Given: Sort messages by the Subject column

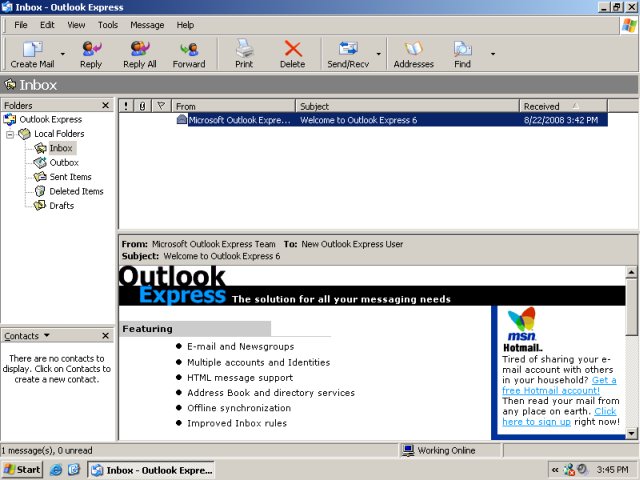Looking at the screenshot, I should [408, 106].
